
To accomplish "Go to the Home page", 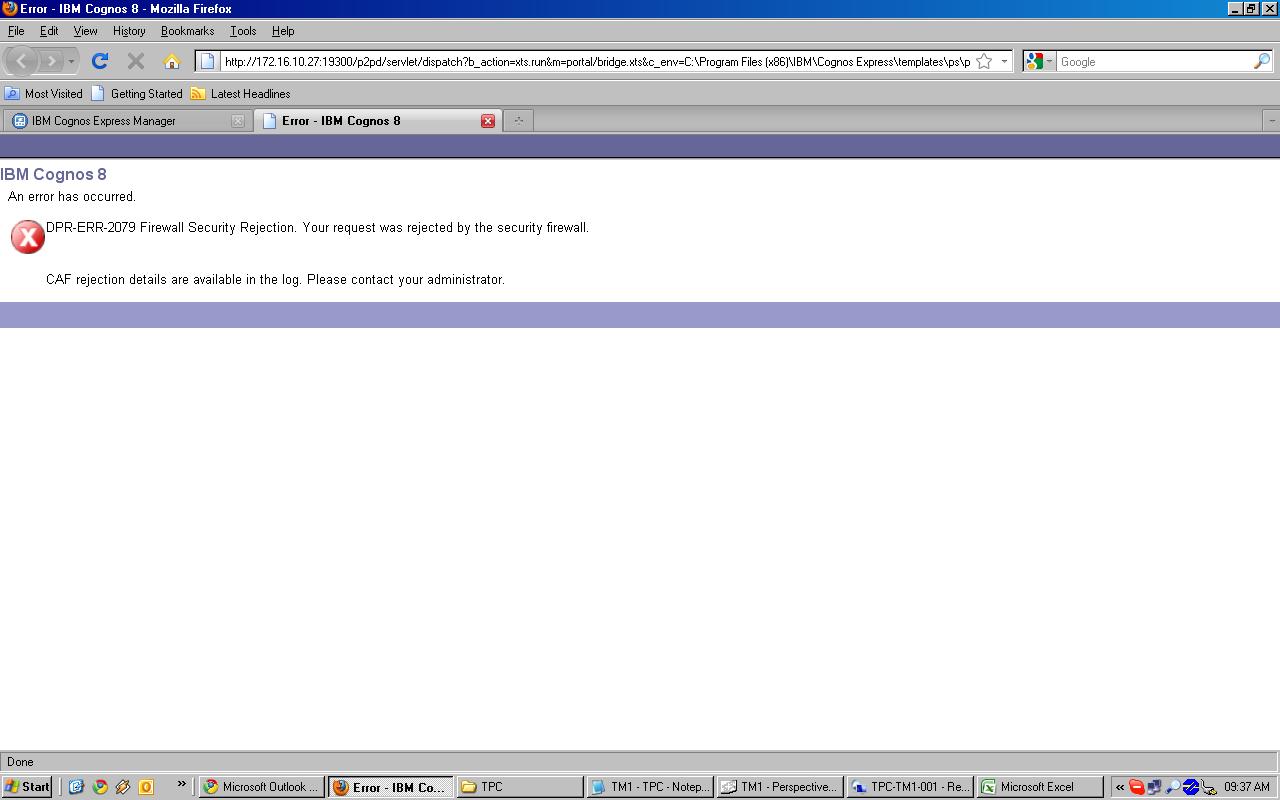I will coord(172,61).
